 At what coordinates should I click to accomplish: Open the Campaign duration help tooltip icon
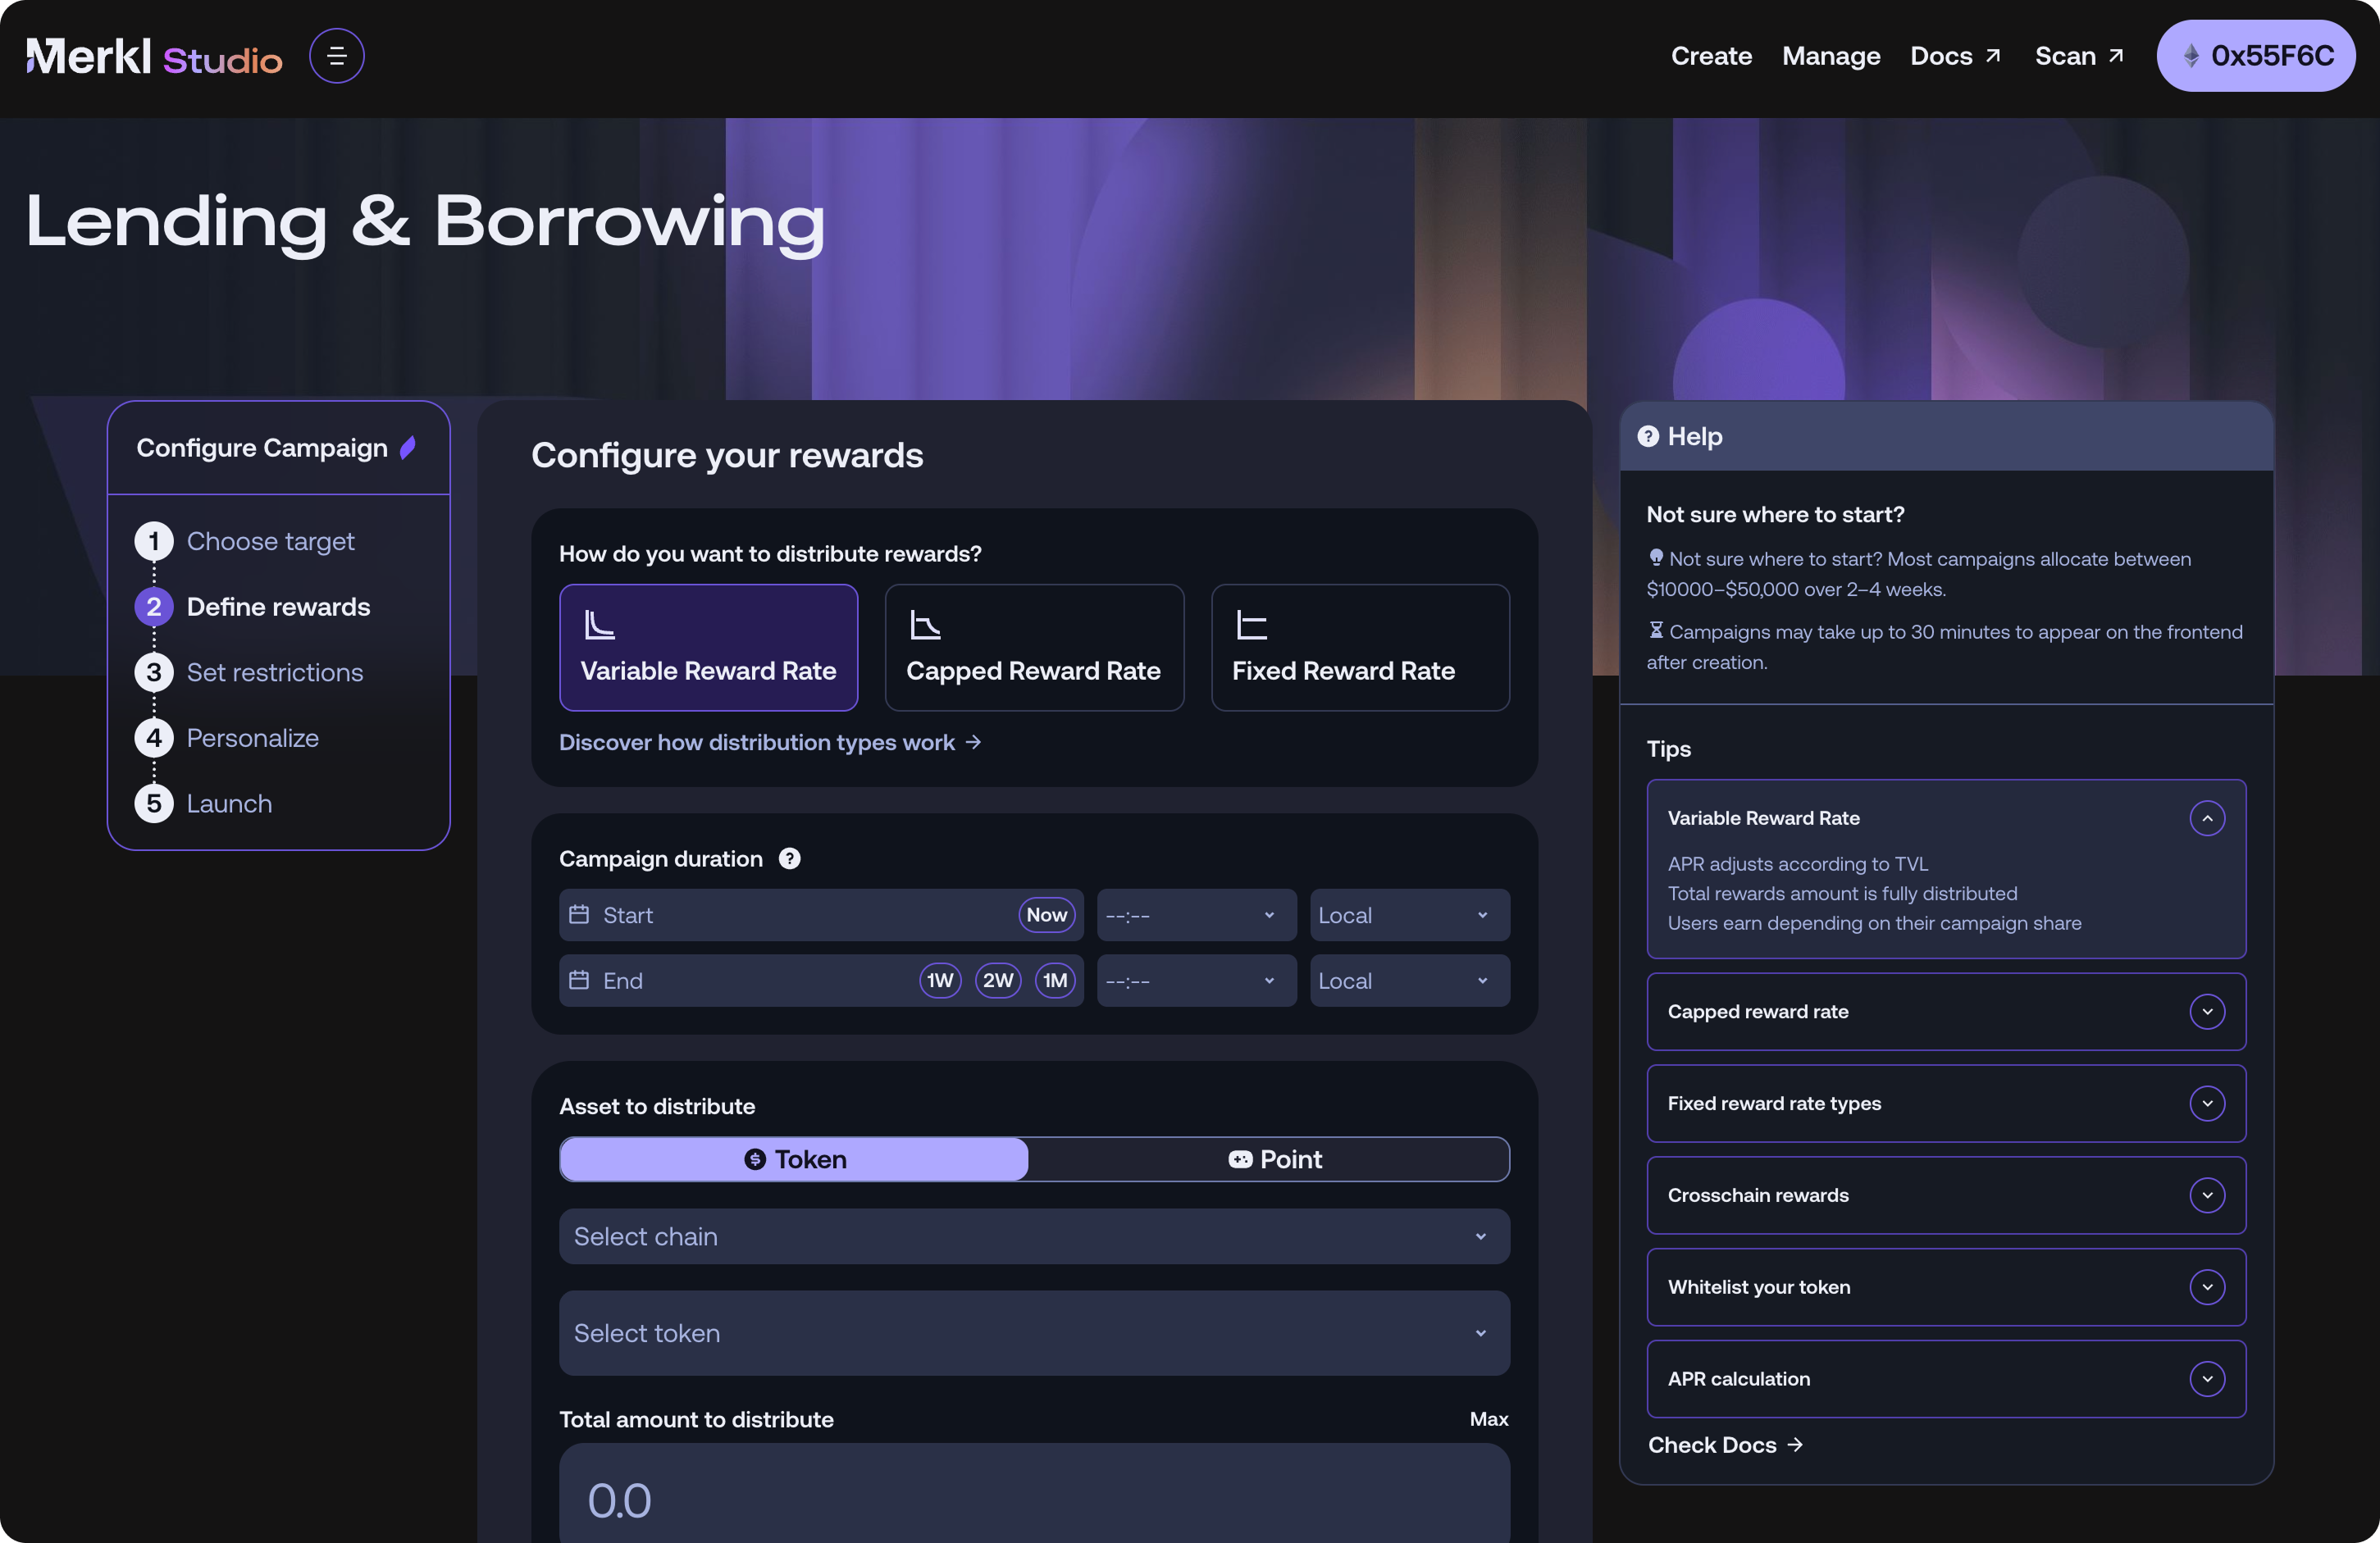coord(789,858)
